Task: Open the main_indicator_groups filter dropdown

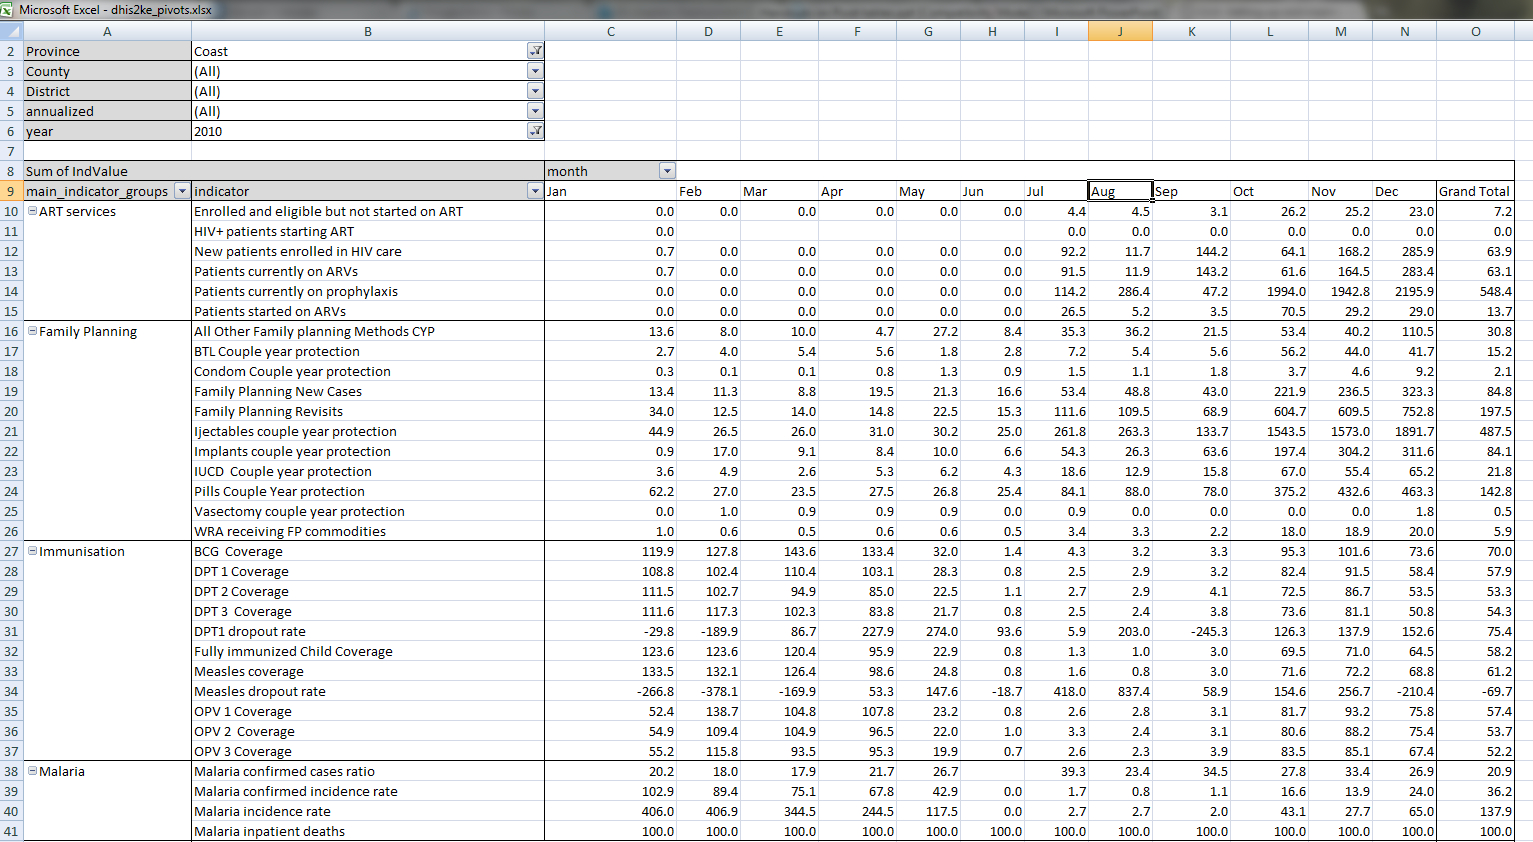Action: 181,191
